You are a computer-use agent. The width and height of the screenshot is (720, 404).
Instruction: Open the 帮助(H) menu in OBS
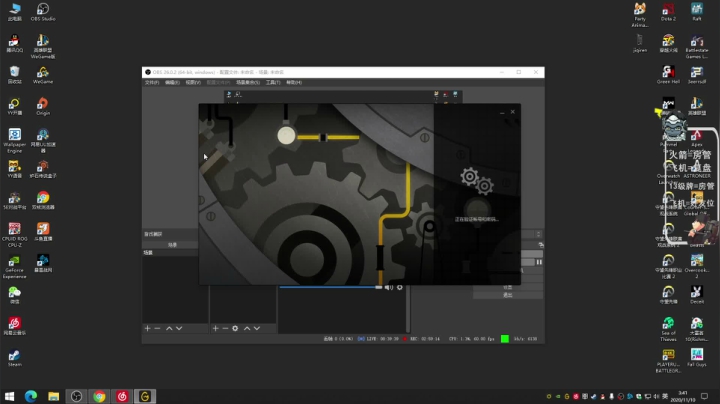point(294,83)
